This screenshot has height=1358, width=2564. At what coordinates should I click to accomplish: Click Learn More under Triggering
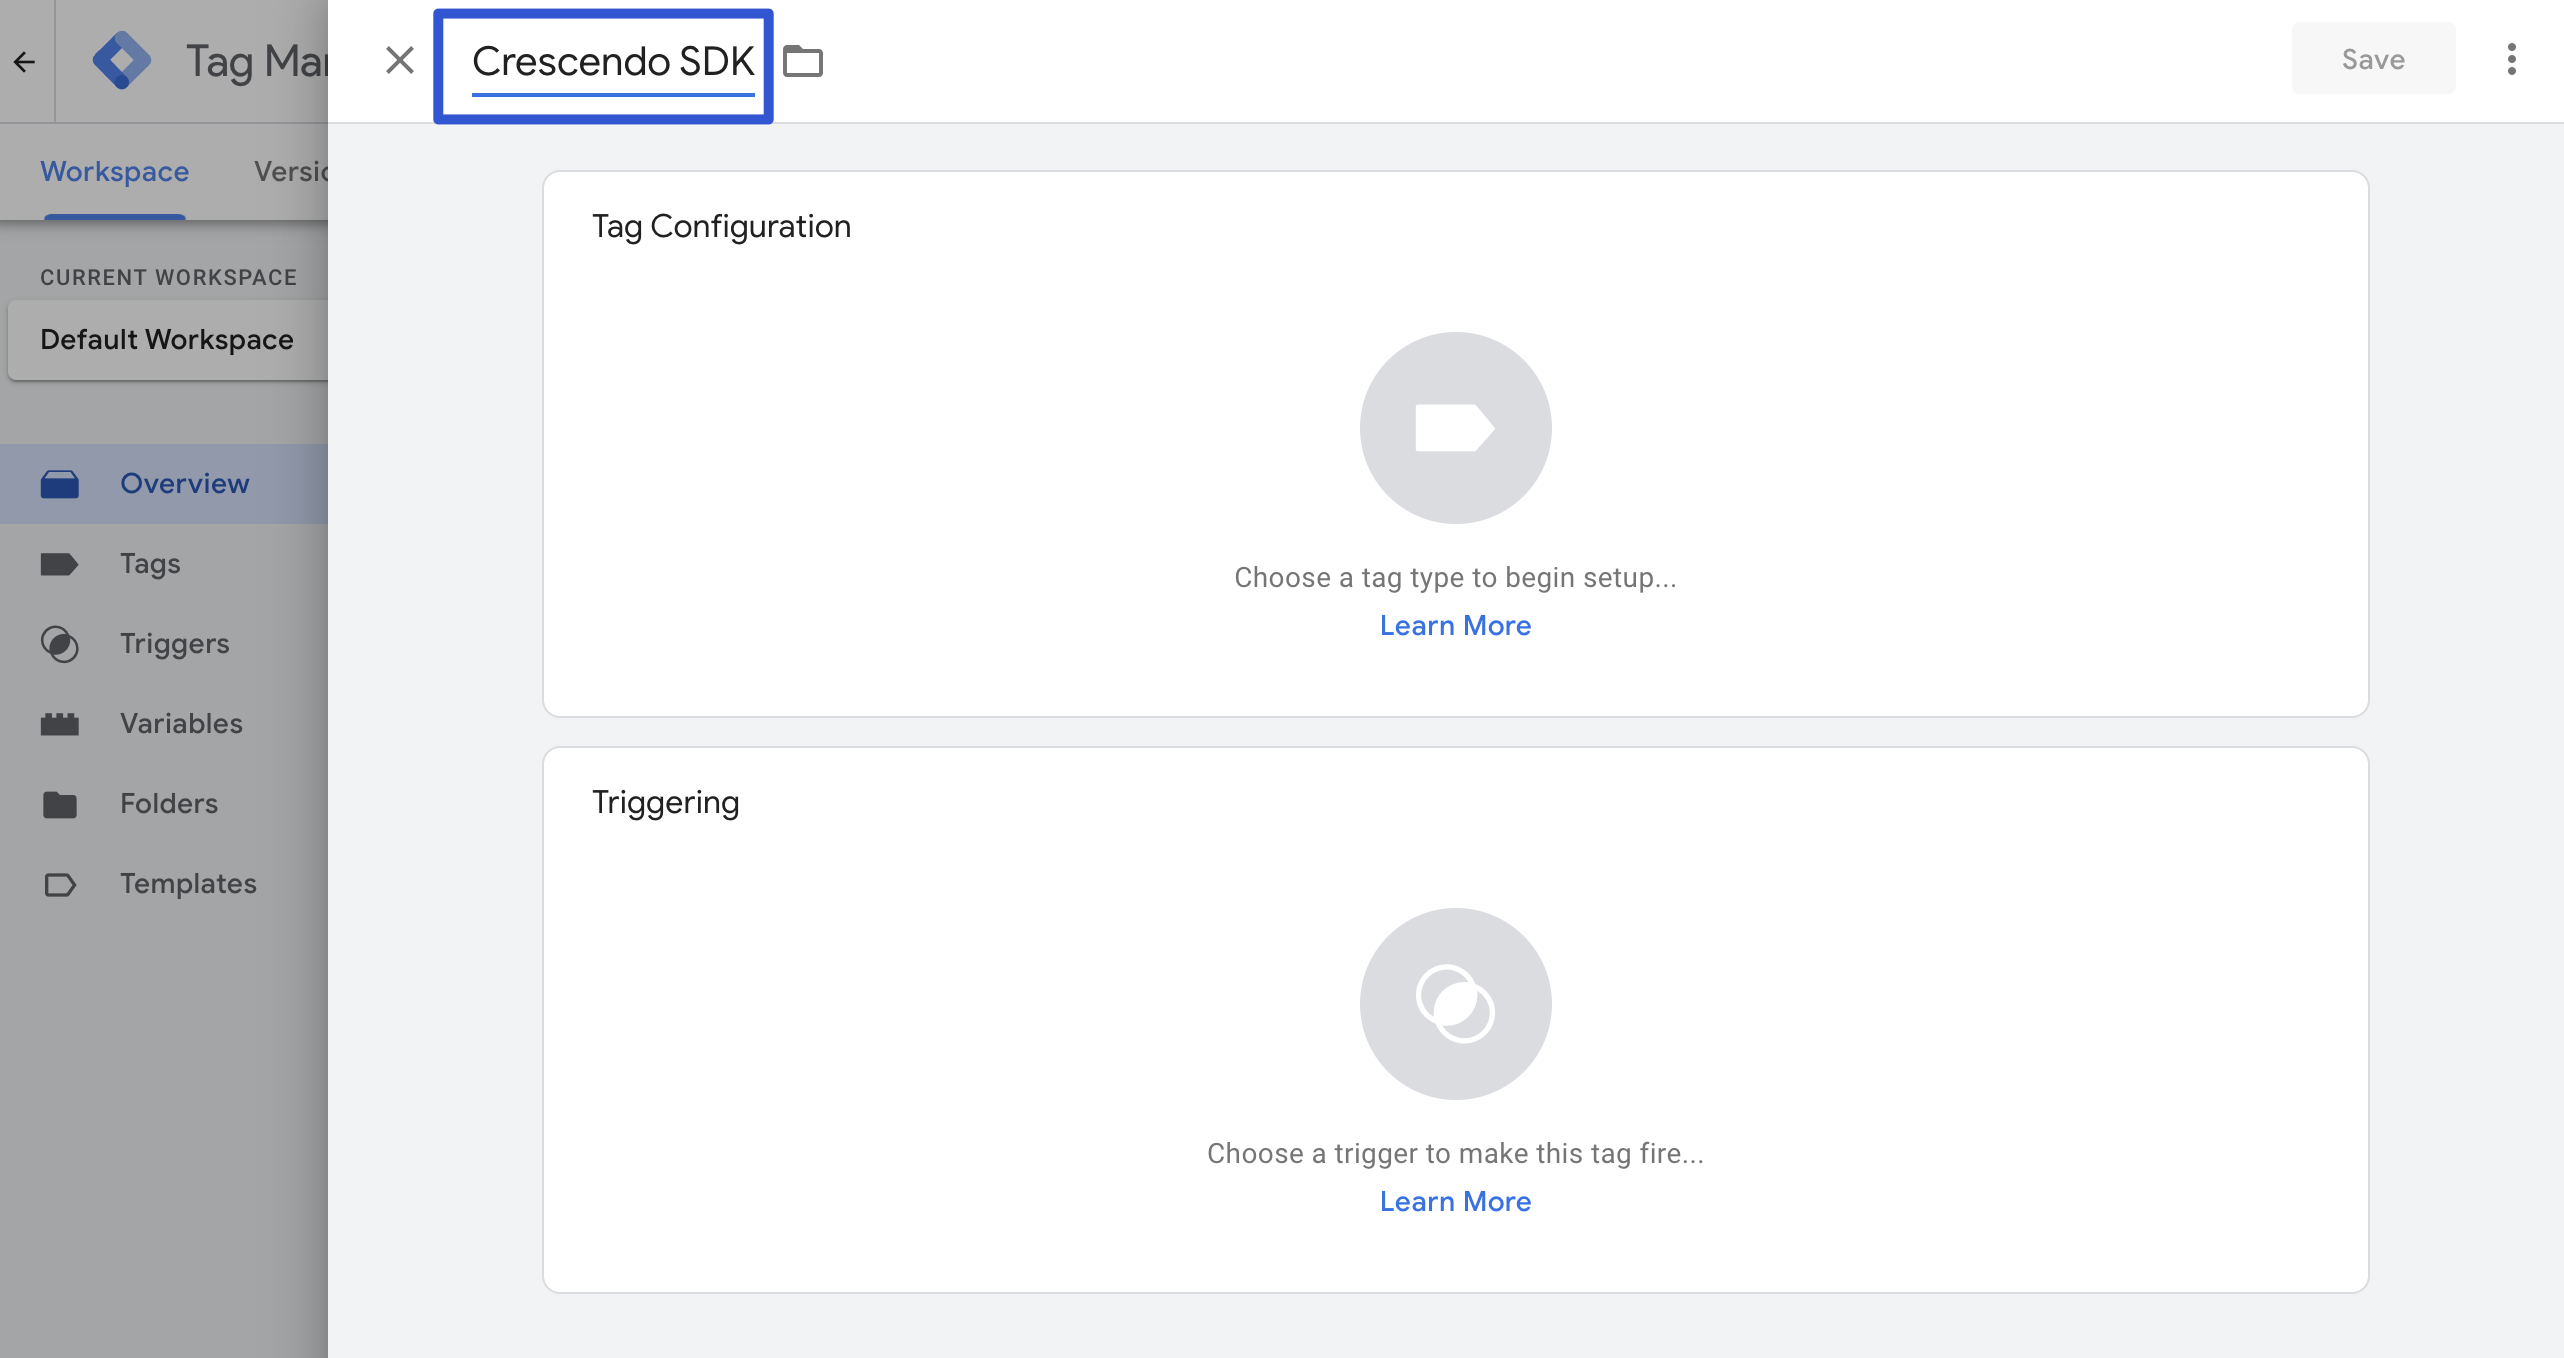[x=1455, y=1202]
